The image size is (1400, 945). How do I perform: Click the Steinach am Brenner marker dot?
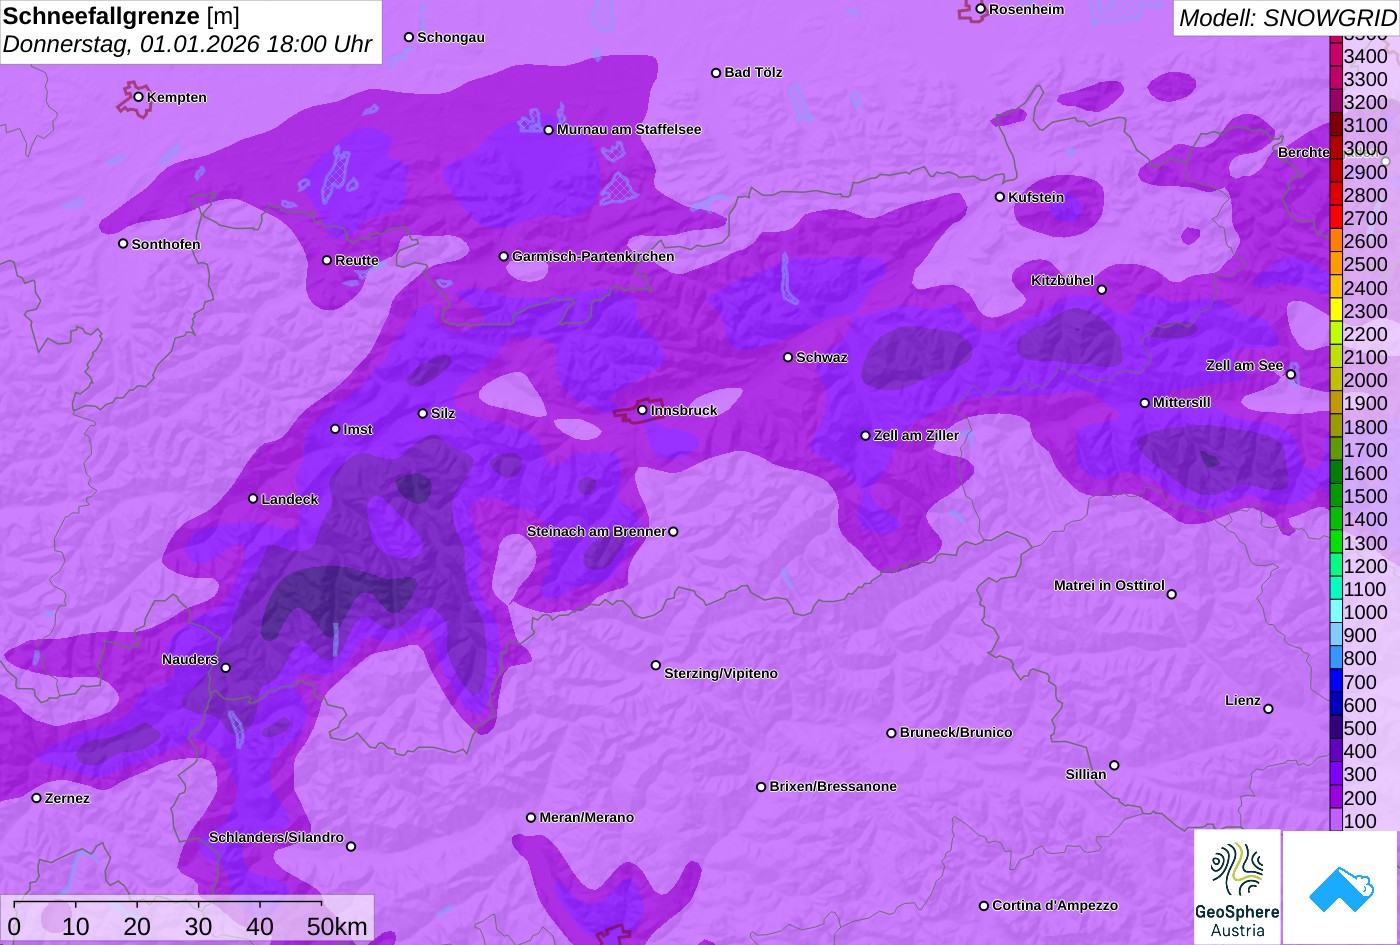point(673,532)
